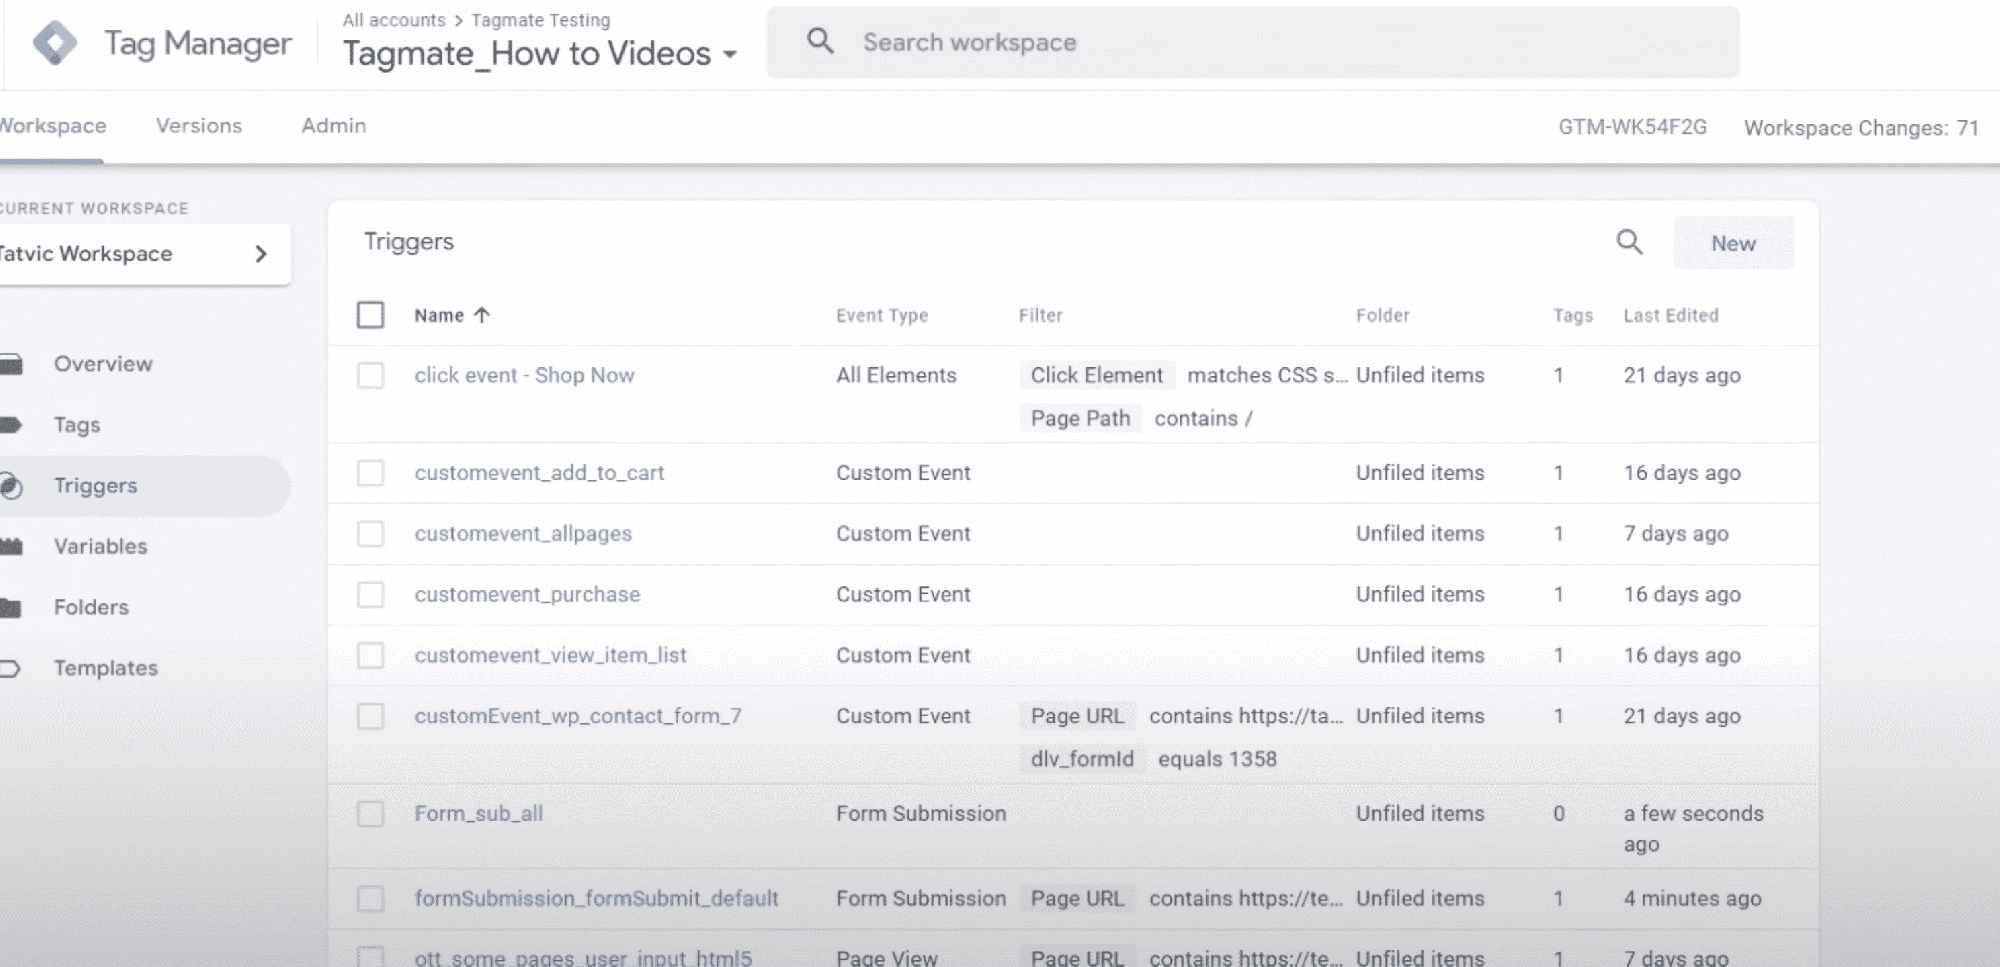The height and width of the screenshot is (967, 2000).
Task: Click the Tags column header
Action: point(1572,316)
